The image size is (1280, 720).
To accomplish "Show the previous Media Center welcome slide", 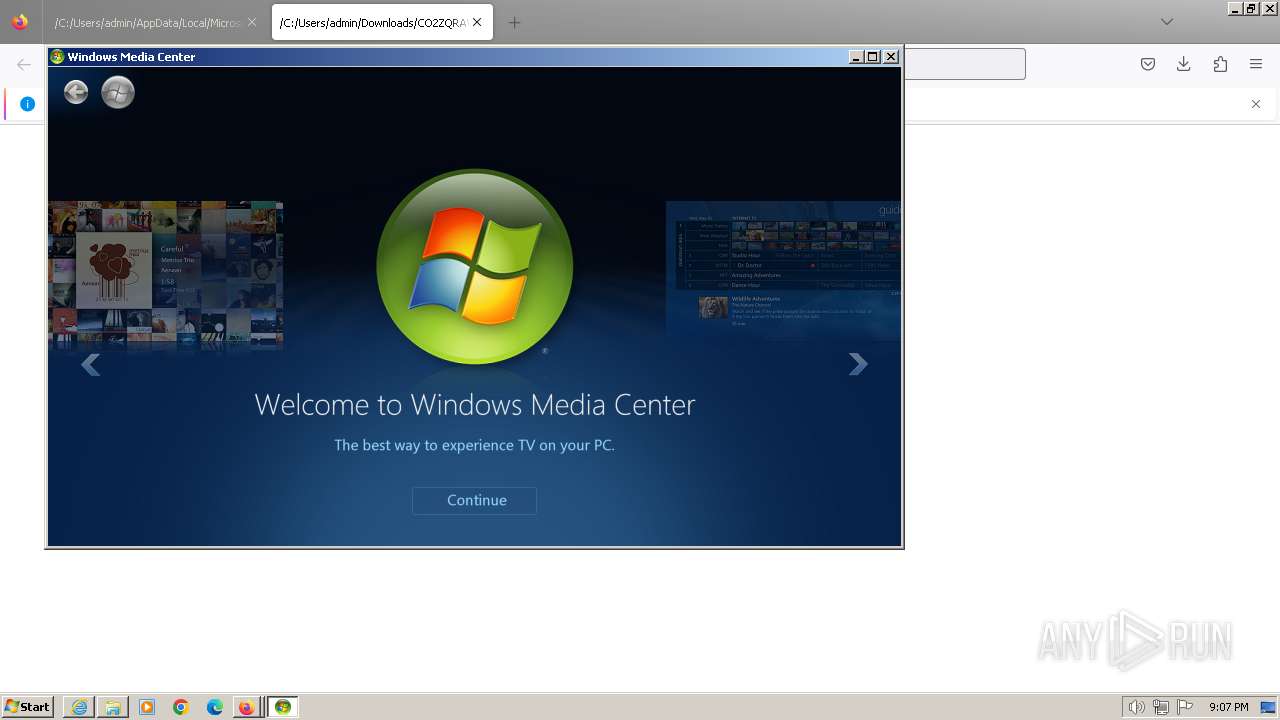I will tap(91, 365).
